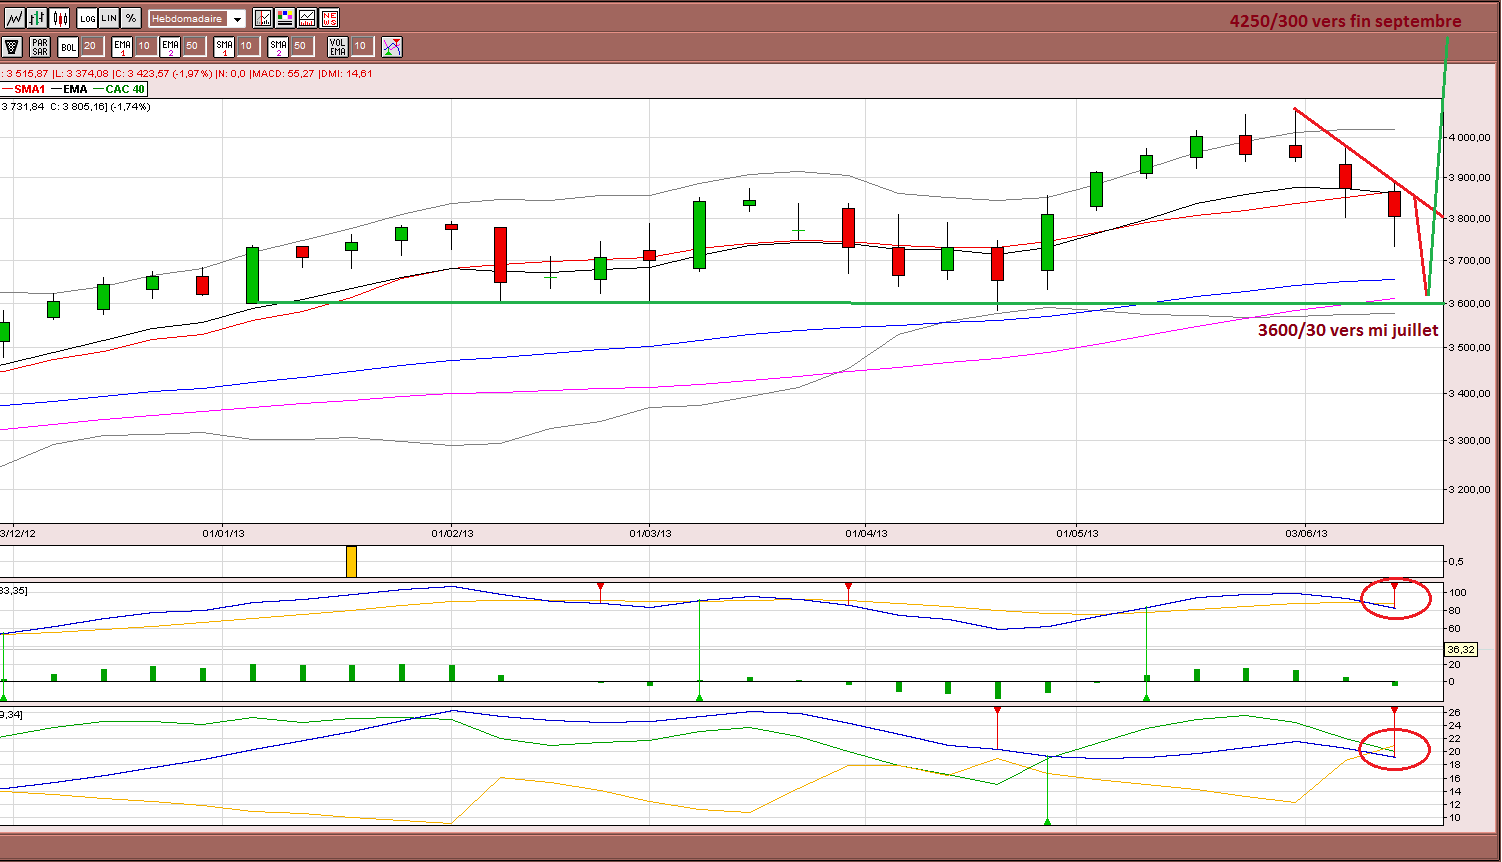Open the color settings palette icon
1502x862 pixels.
pyautogui.click(x=285, y=18)
